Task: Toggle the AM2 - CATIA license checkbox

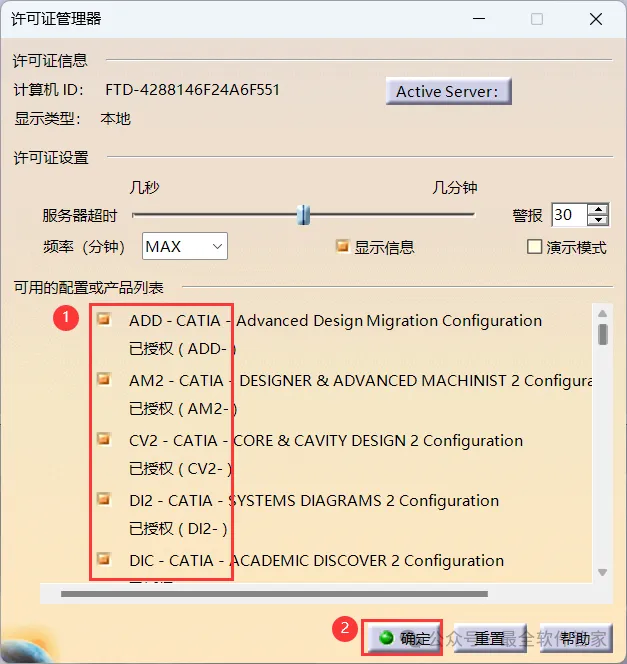Action: coord(104,379)
